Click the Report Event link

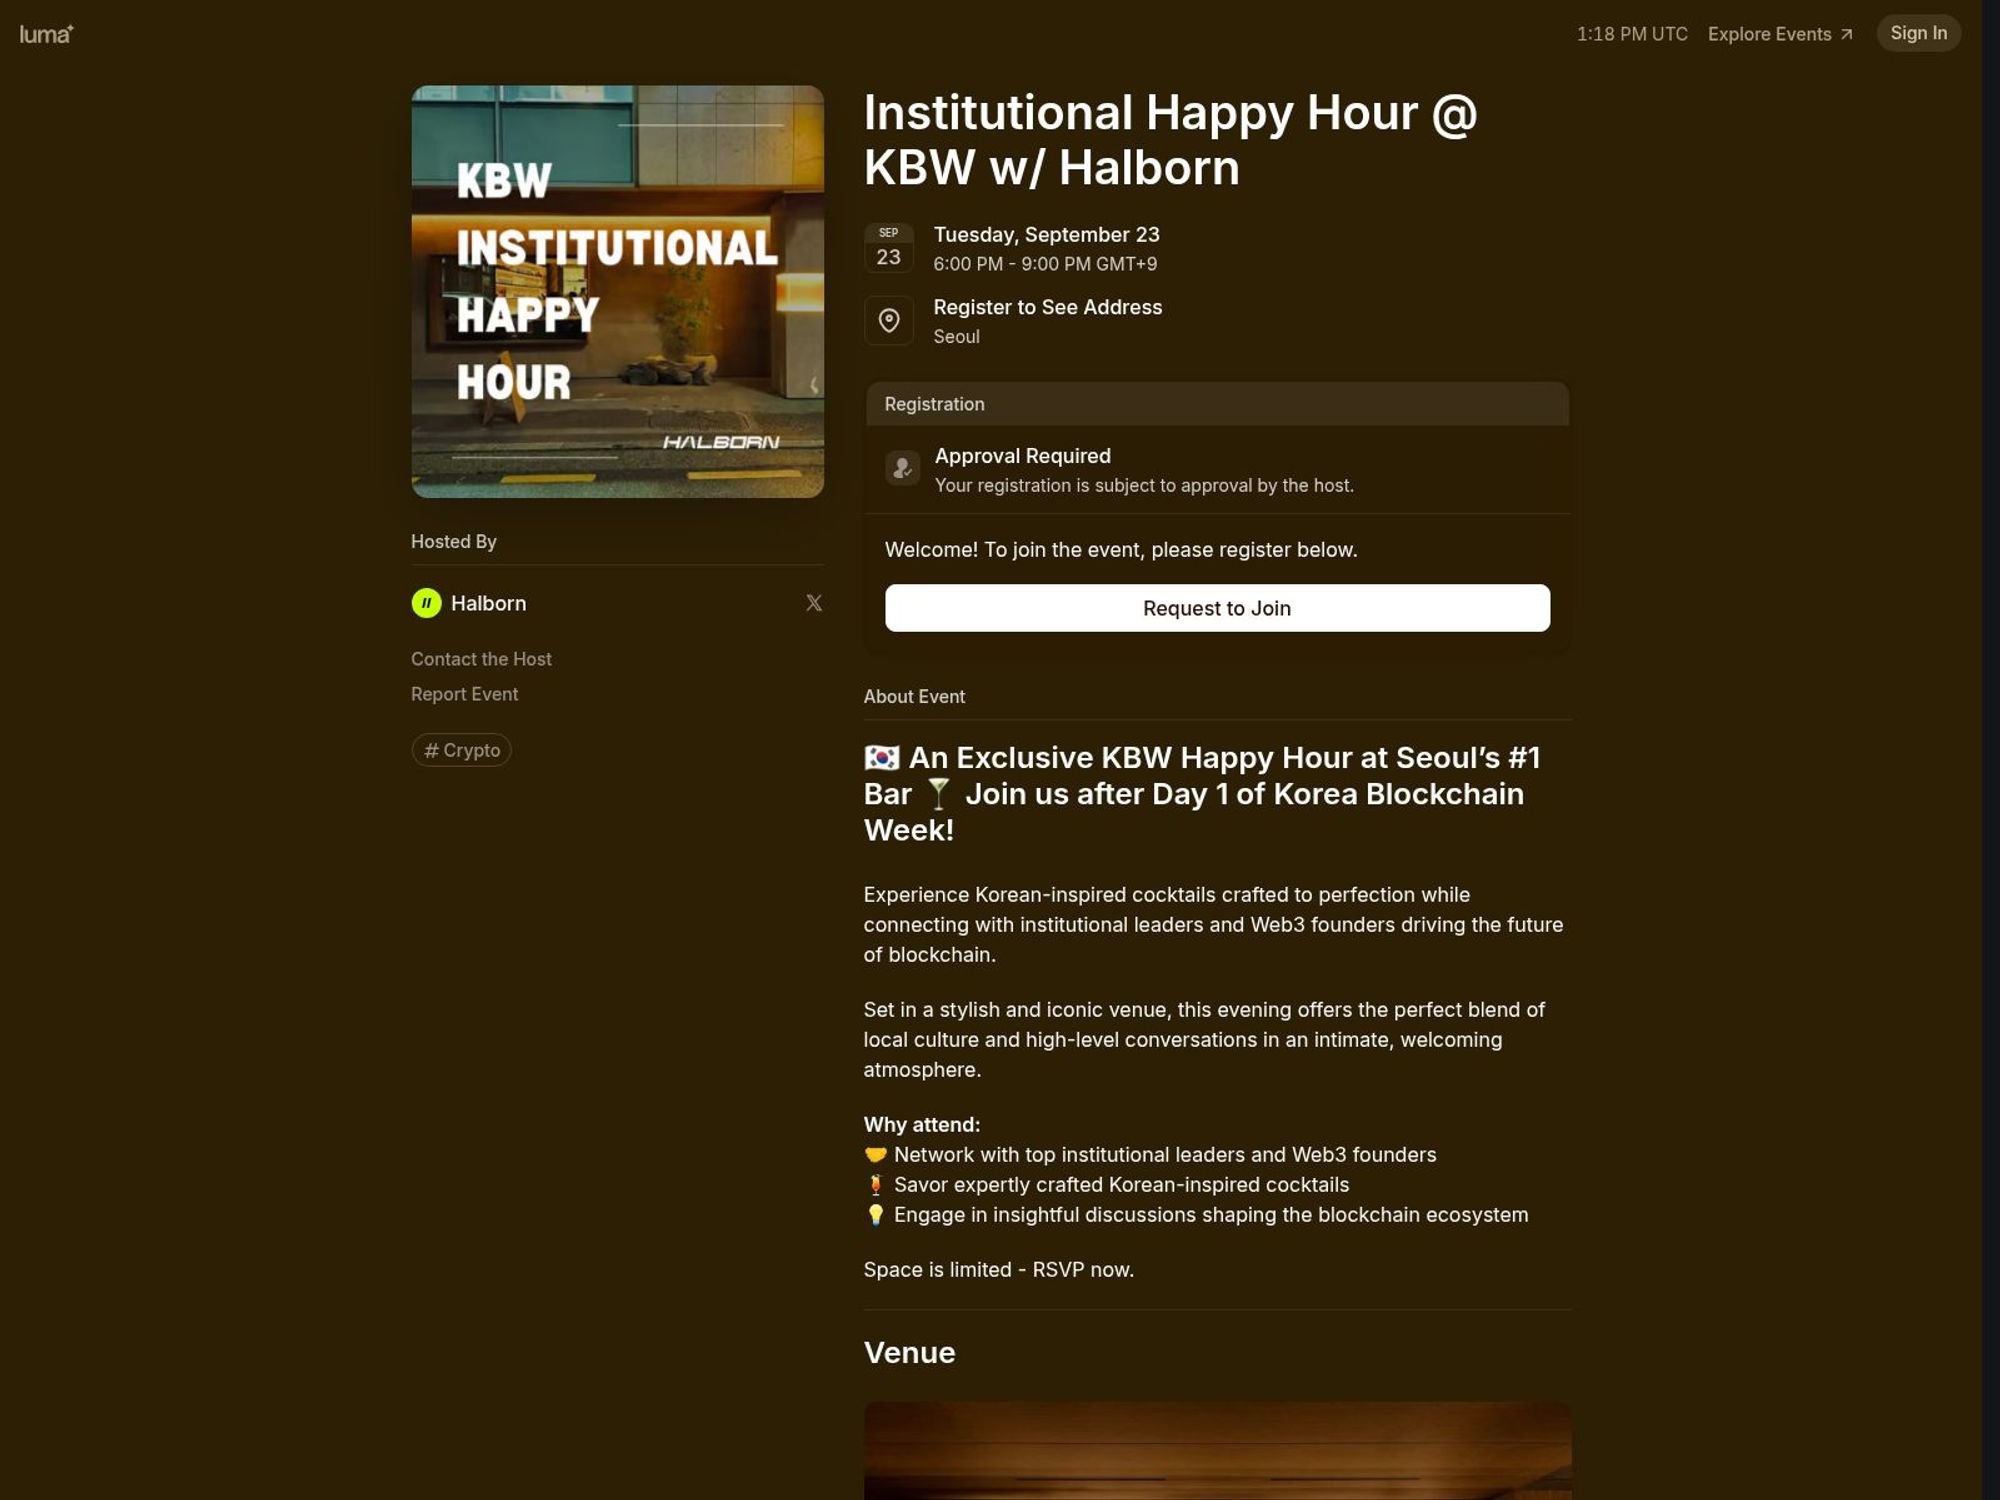point(464,694)
